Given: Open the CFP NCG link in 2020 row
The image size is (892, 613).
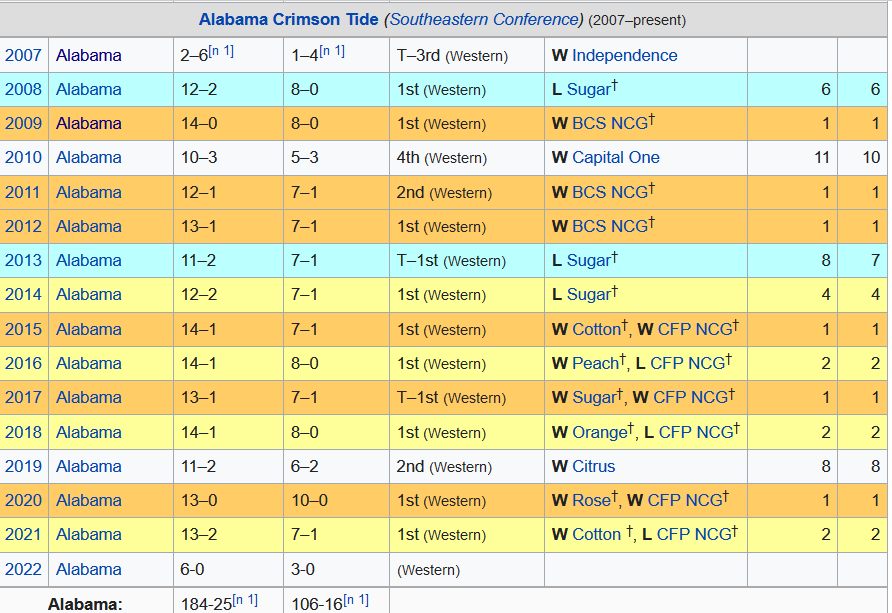Looking at the screenshot, I should click(685, 500).
